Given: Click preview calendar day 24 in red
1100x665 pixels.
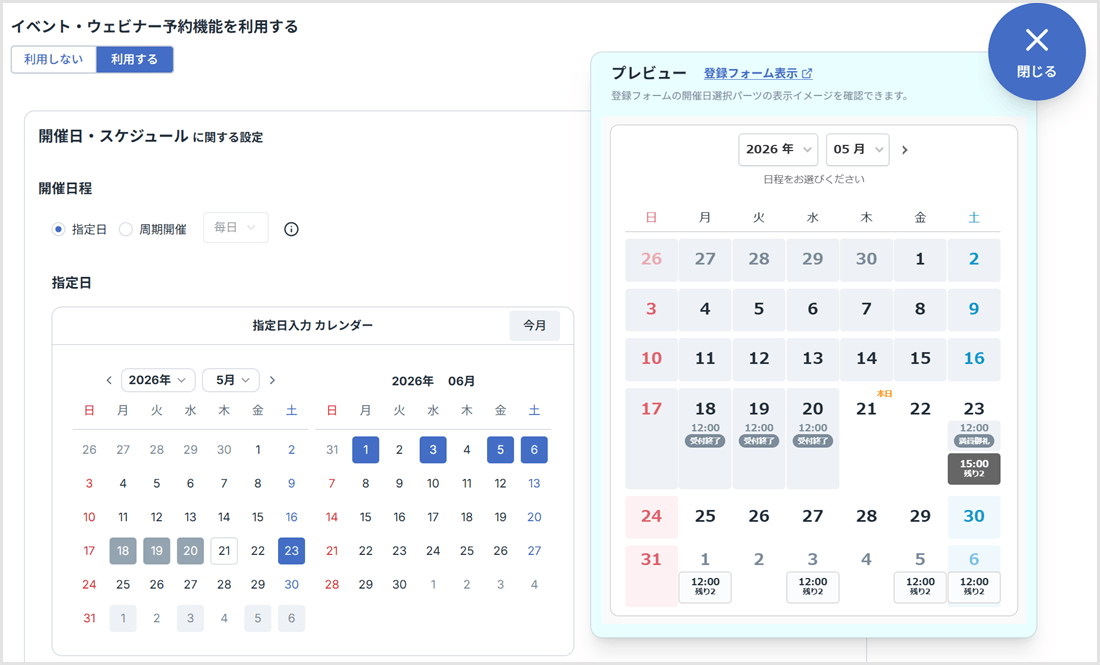Looking at the screenshot, I should click(x=651, y=516).
